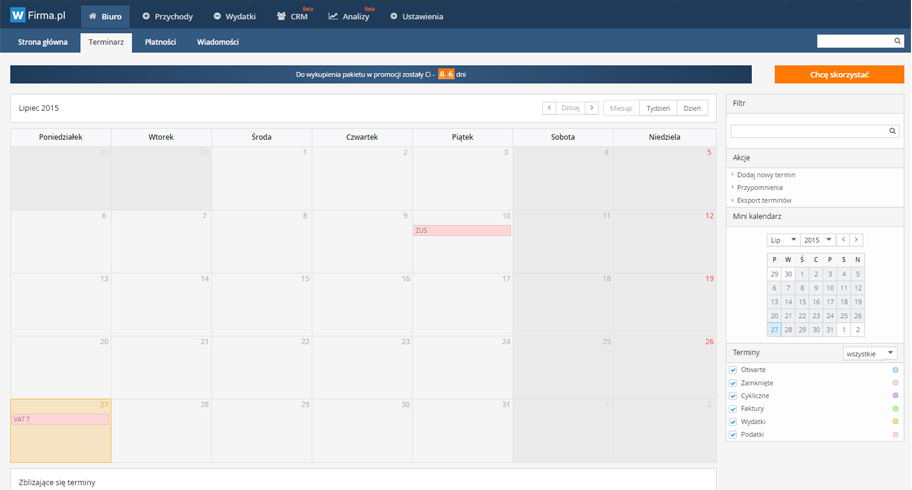This screenshot has width=912, height=490.
Task: Click the Dodaj nowy termin link
Action: pyautogui.click(x=766, y=174)
